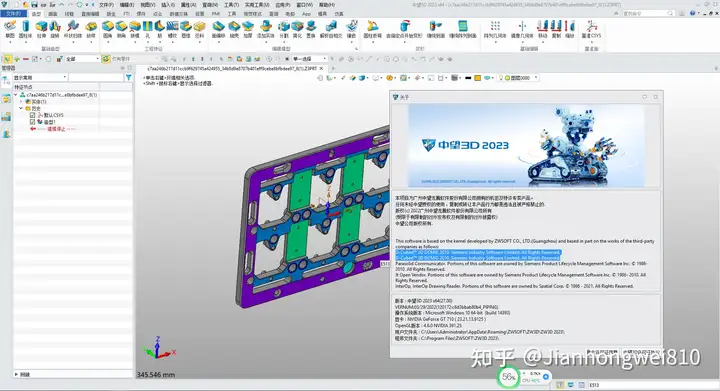This screenshot has height=391, width=720.
Task: Toggle the 造型1 feature checkbox
Action: pos(32,122)
